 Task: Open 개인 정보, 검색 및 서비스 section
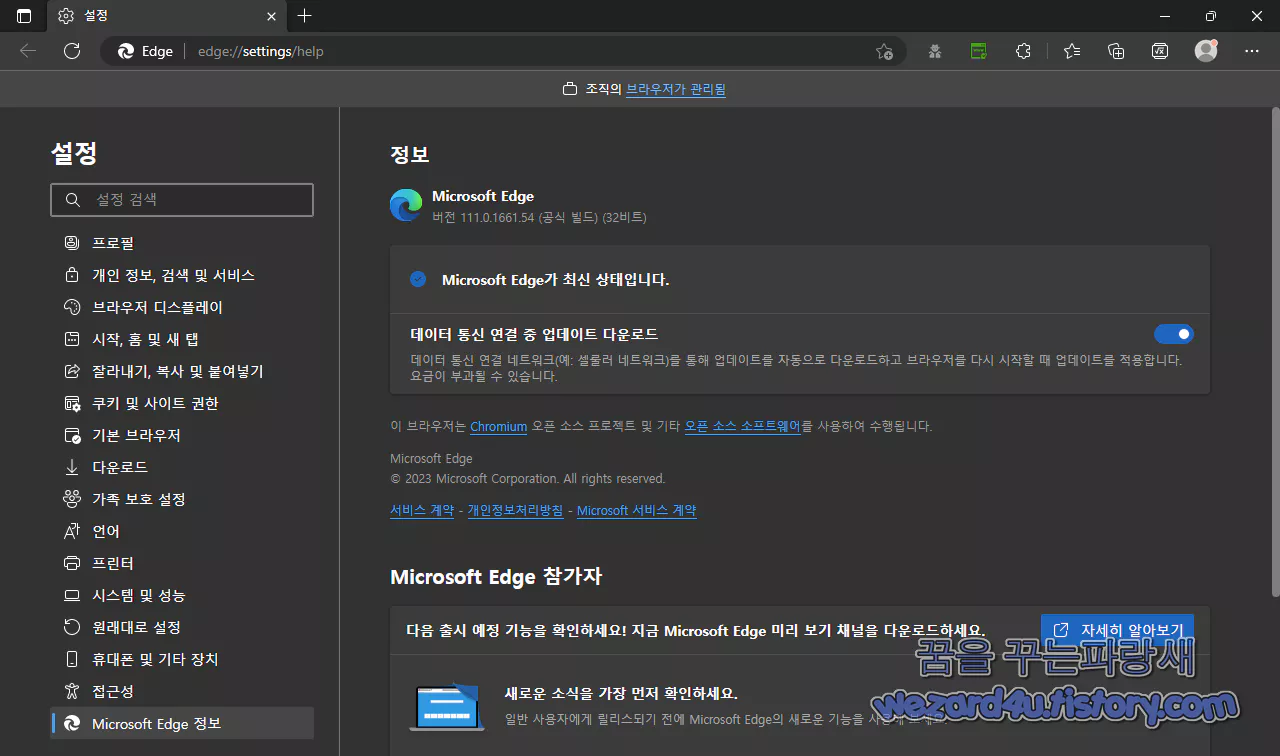pos(182,275)
